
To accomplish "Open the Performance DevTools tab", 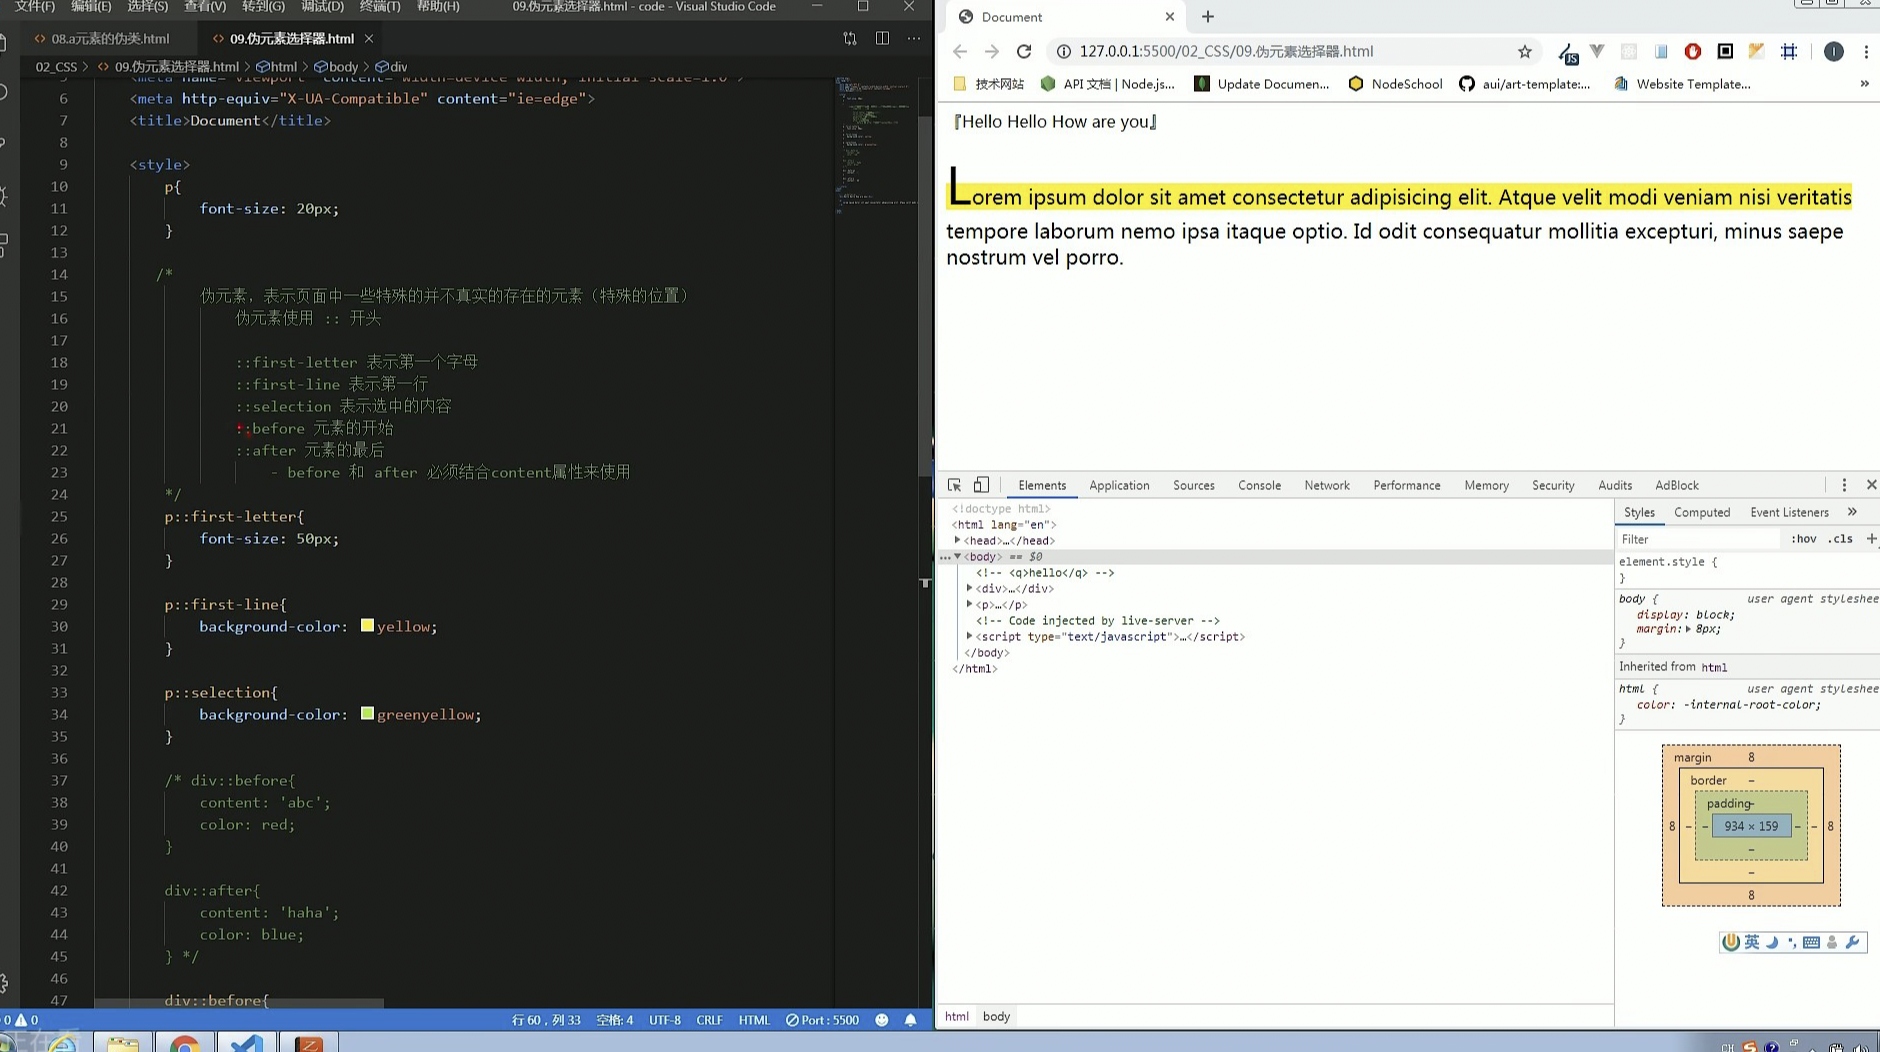I will click(1406, 485).
